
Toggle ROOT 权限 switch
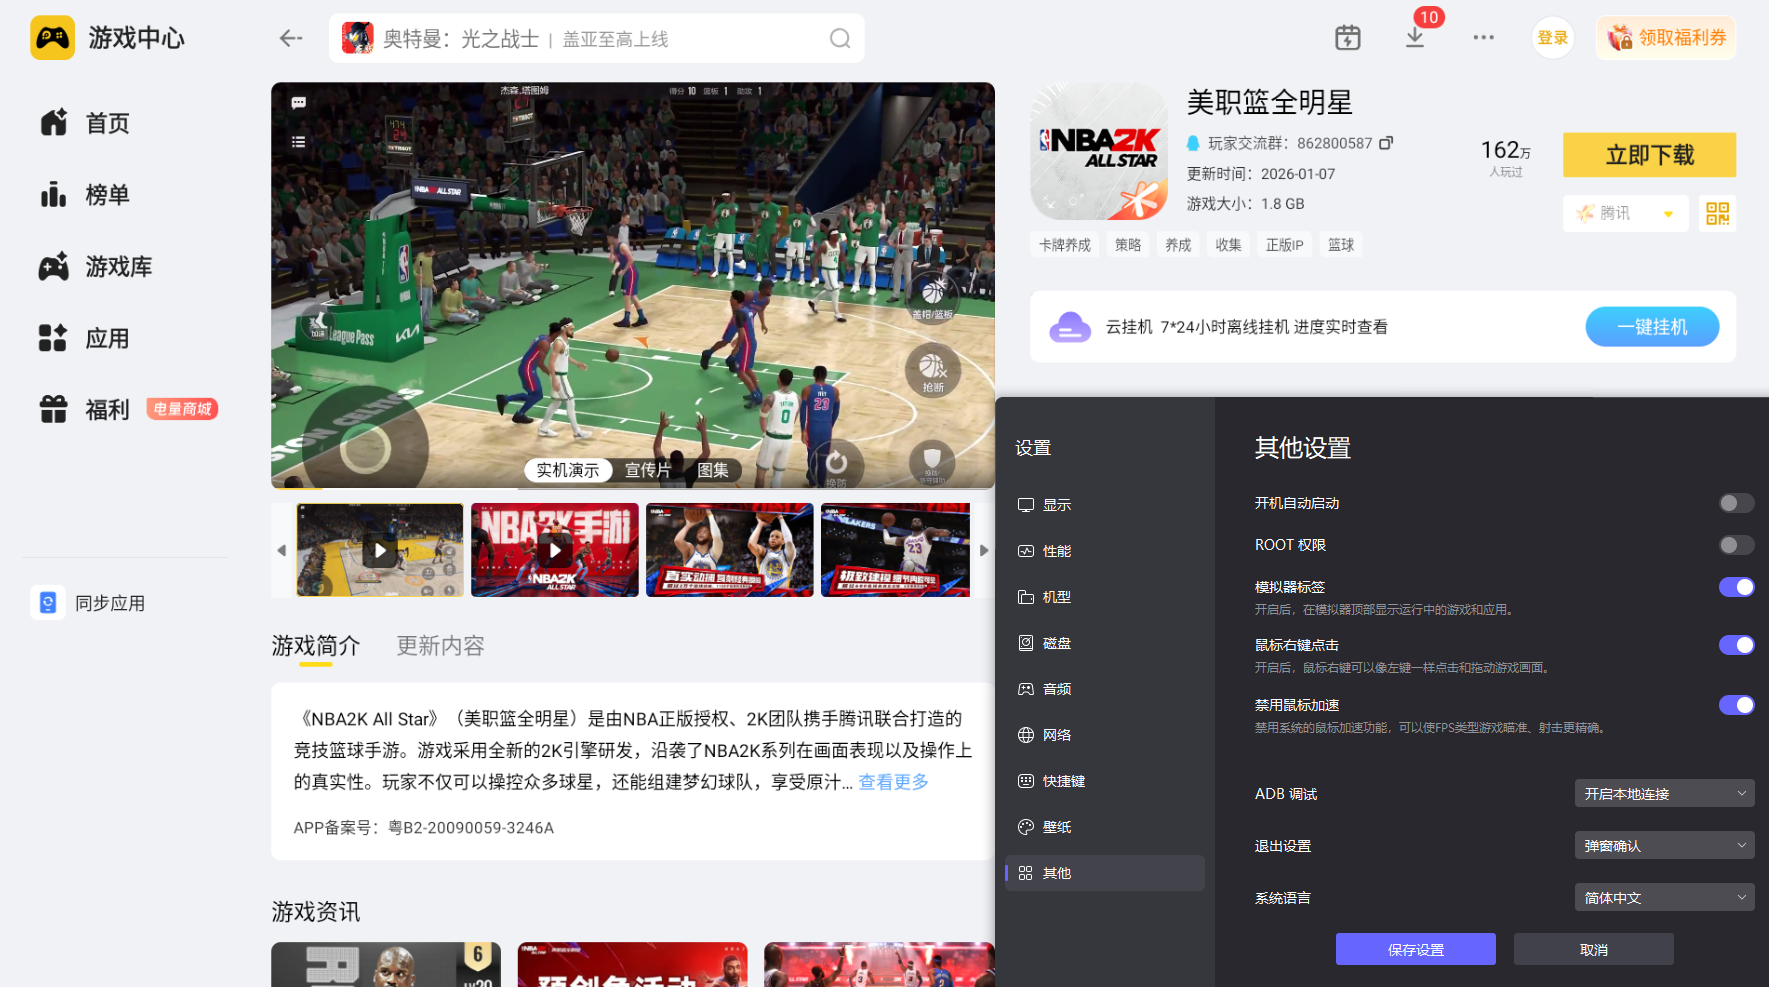point(1736,545)
